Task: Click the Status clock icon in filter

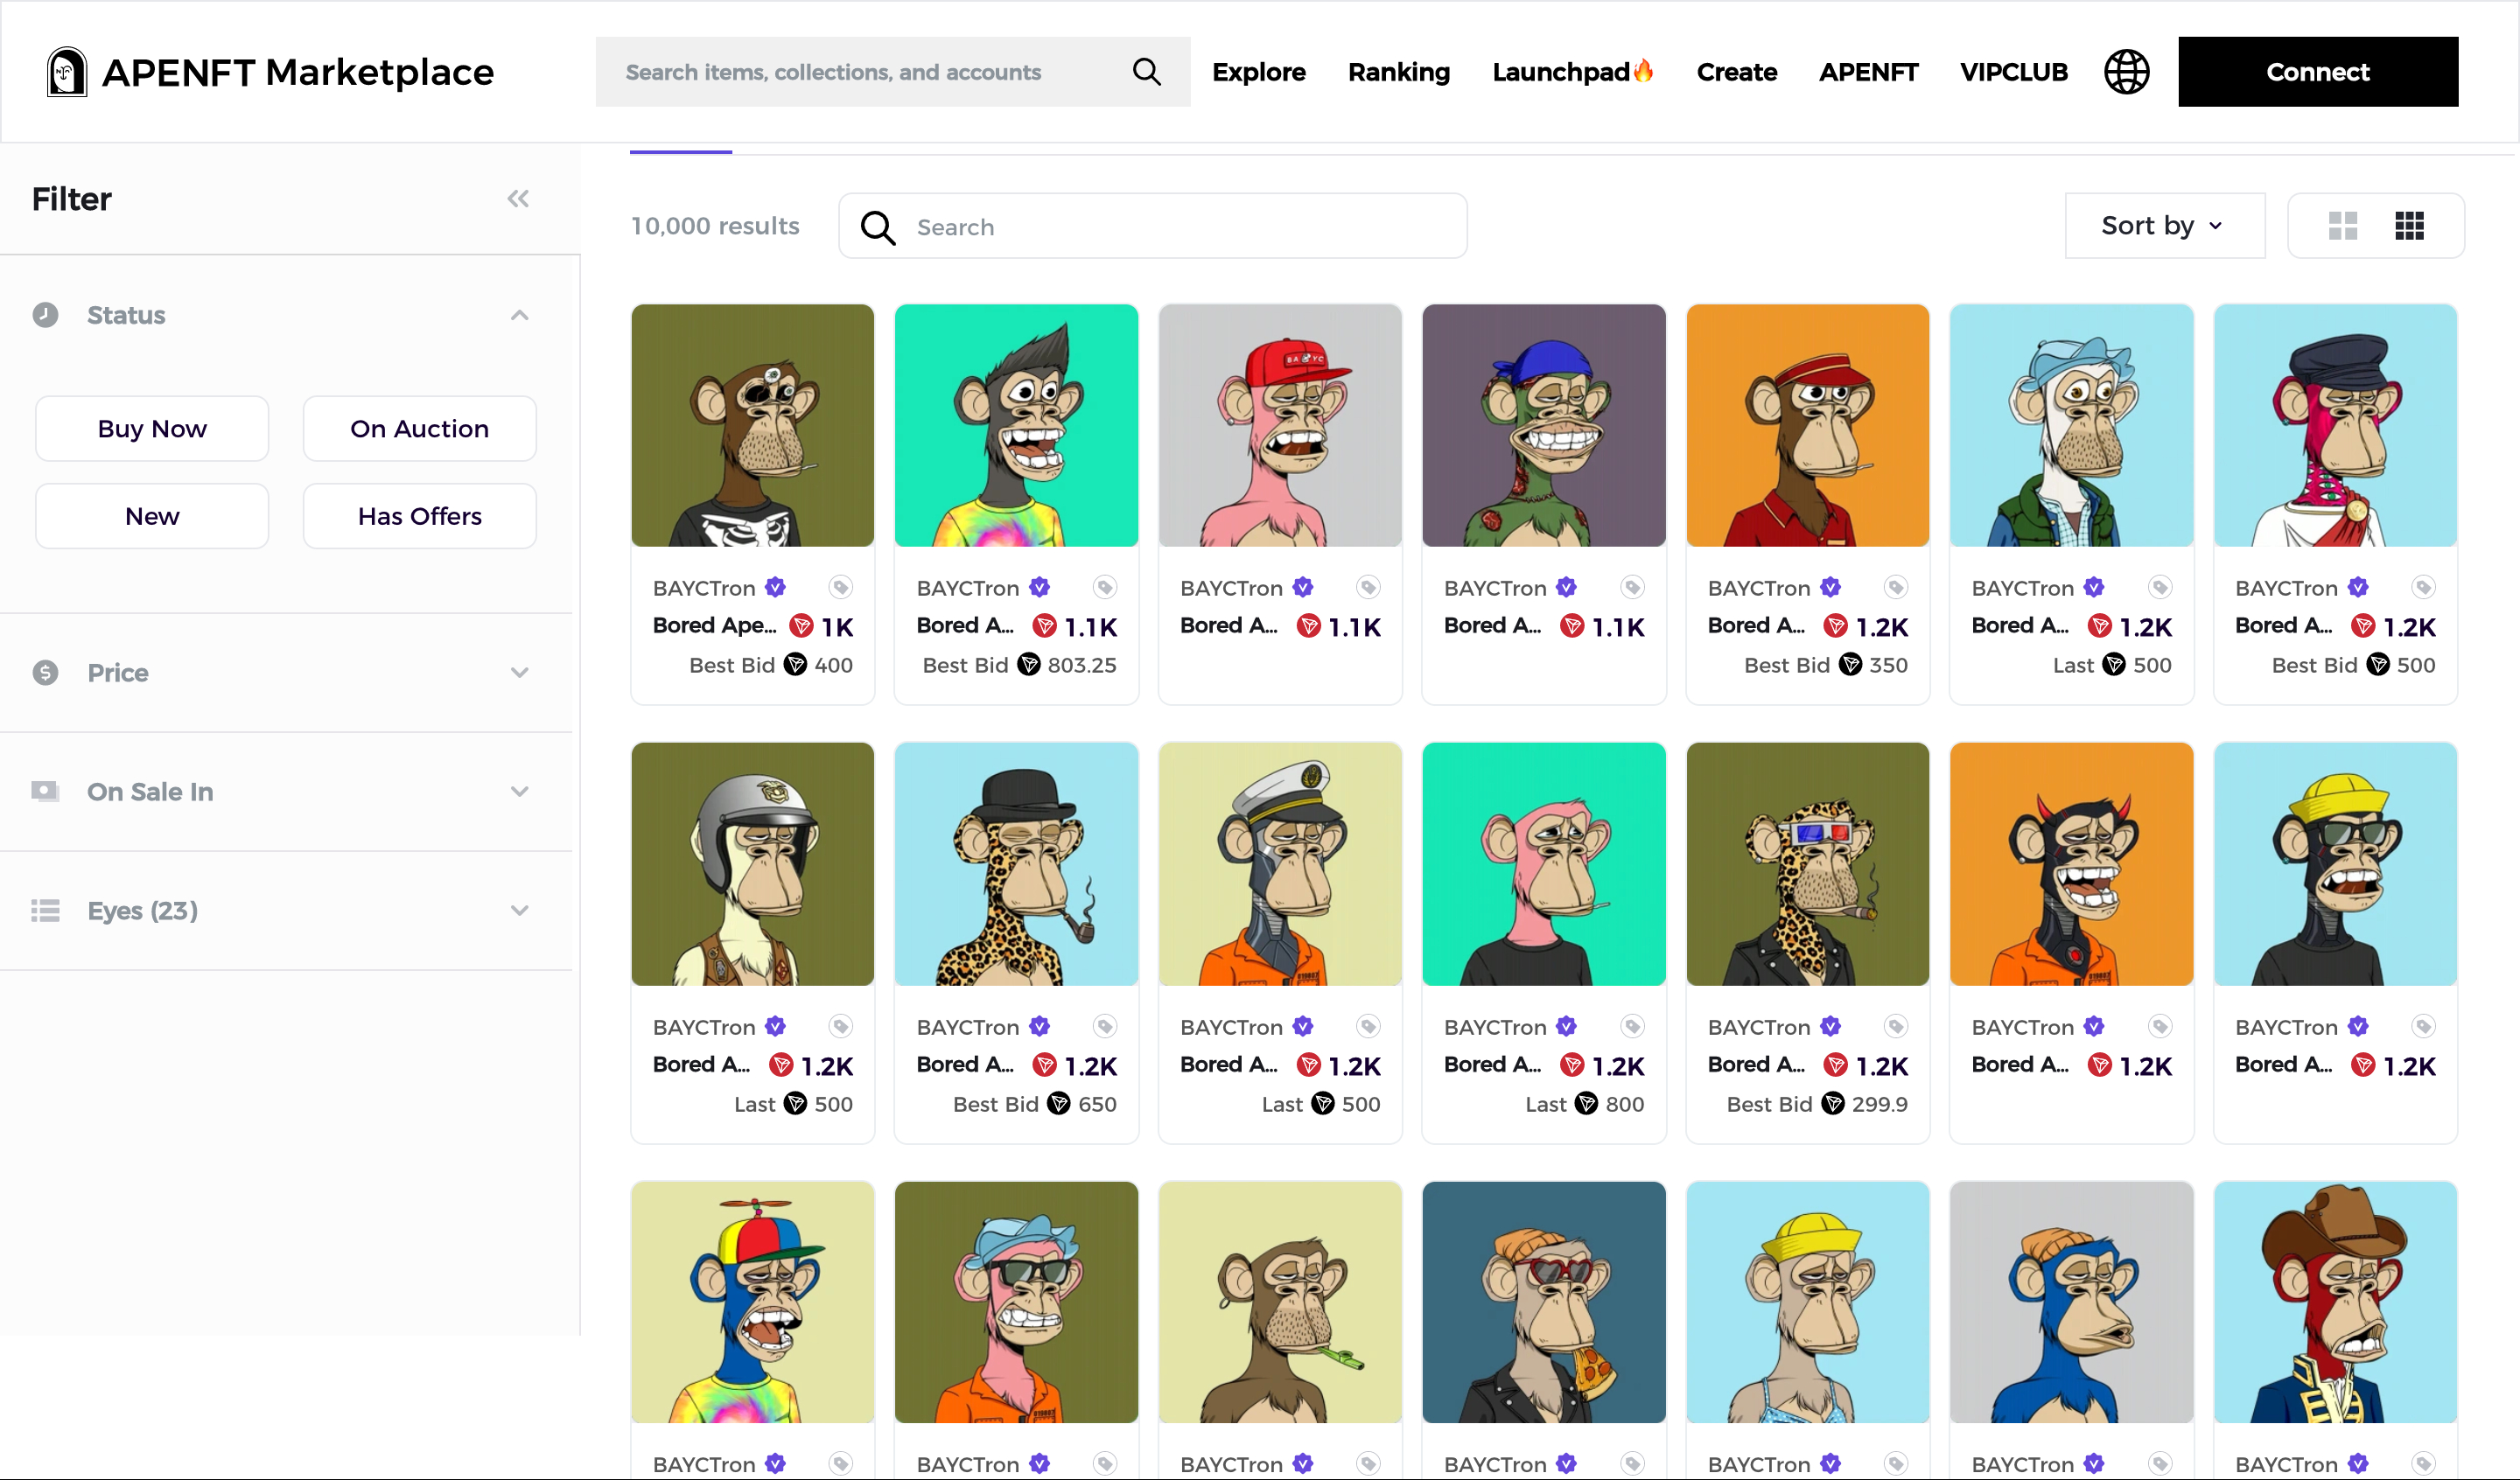Action: coord(45,315)
